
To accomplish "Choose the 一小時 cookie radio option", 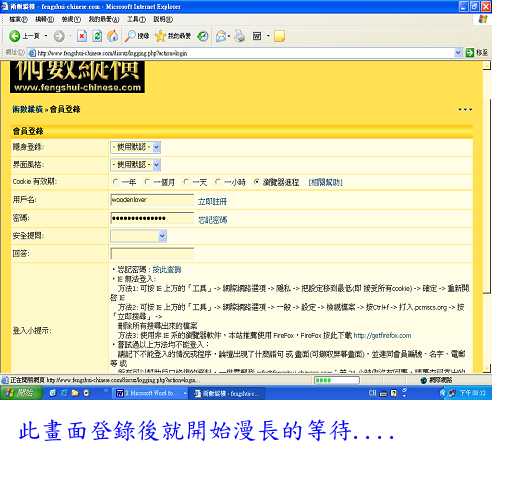I will coord(218,182).
